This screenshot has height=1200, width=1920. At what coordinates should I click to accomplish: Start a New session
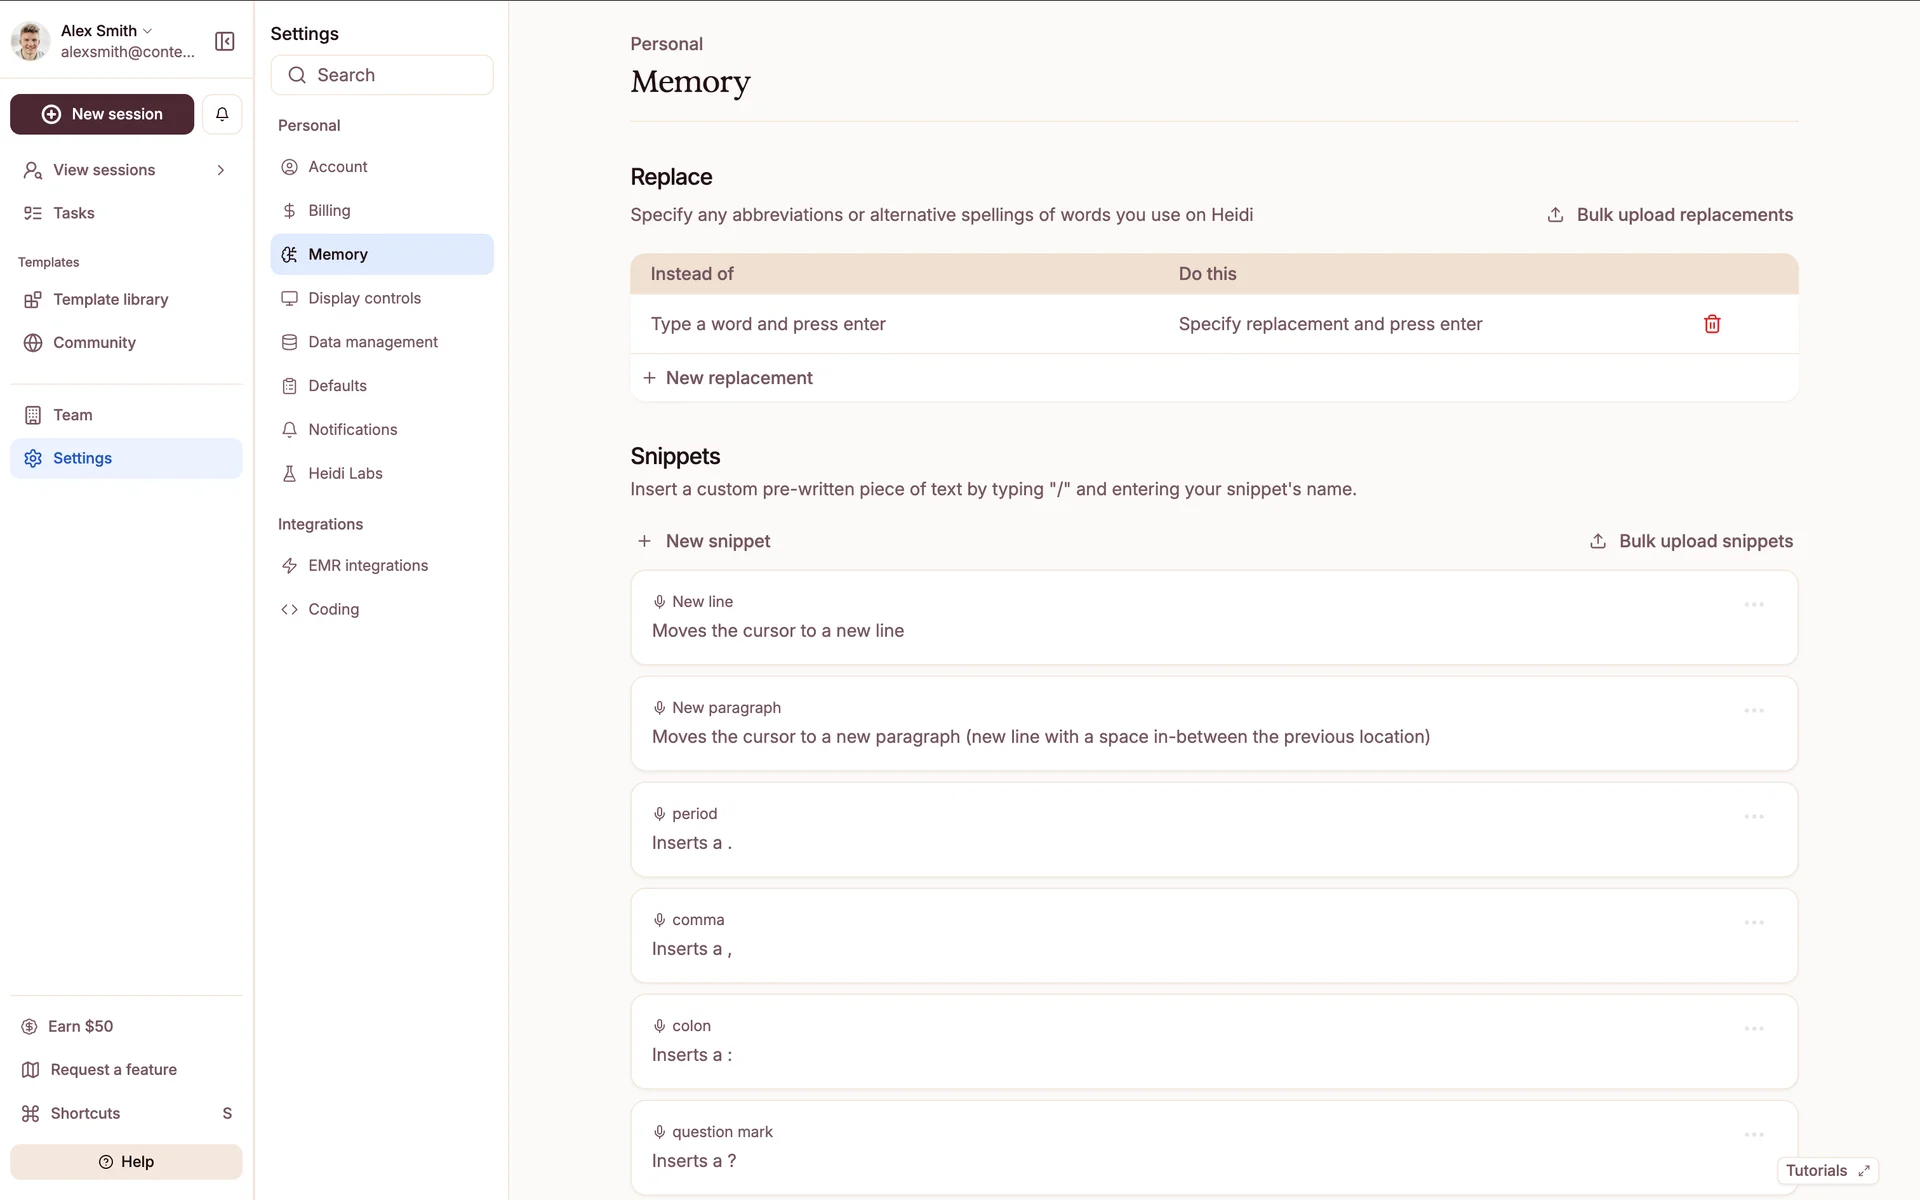coord(102,114)
